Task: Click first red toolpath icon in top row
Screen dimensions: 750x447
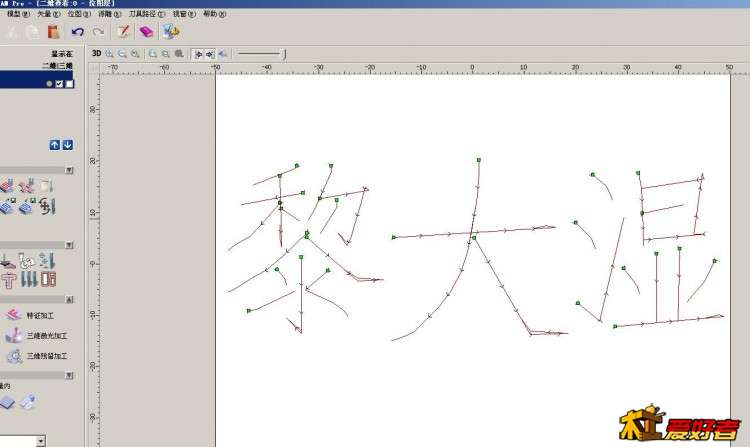Action: tap(6, 185)
